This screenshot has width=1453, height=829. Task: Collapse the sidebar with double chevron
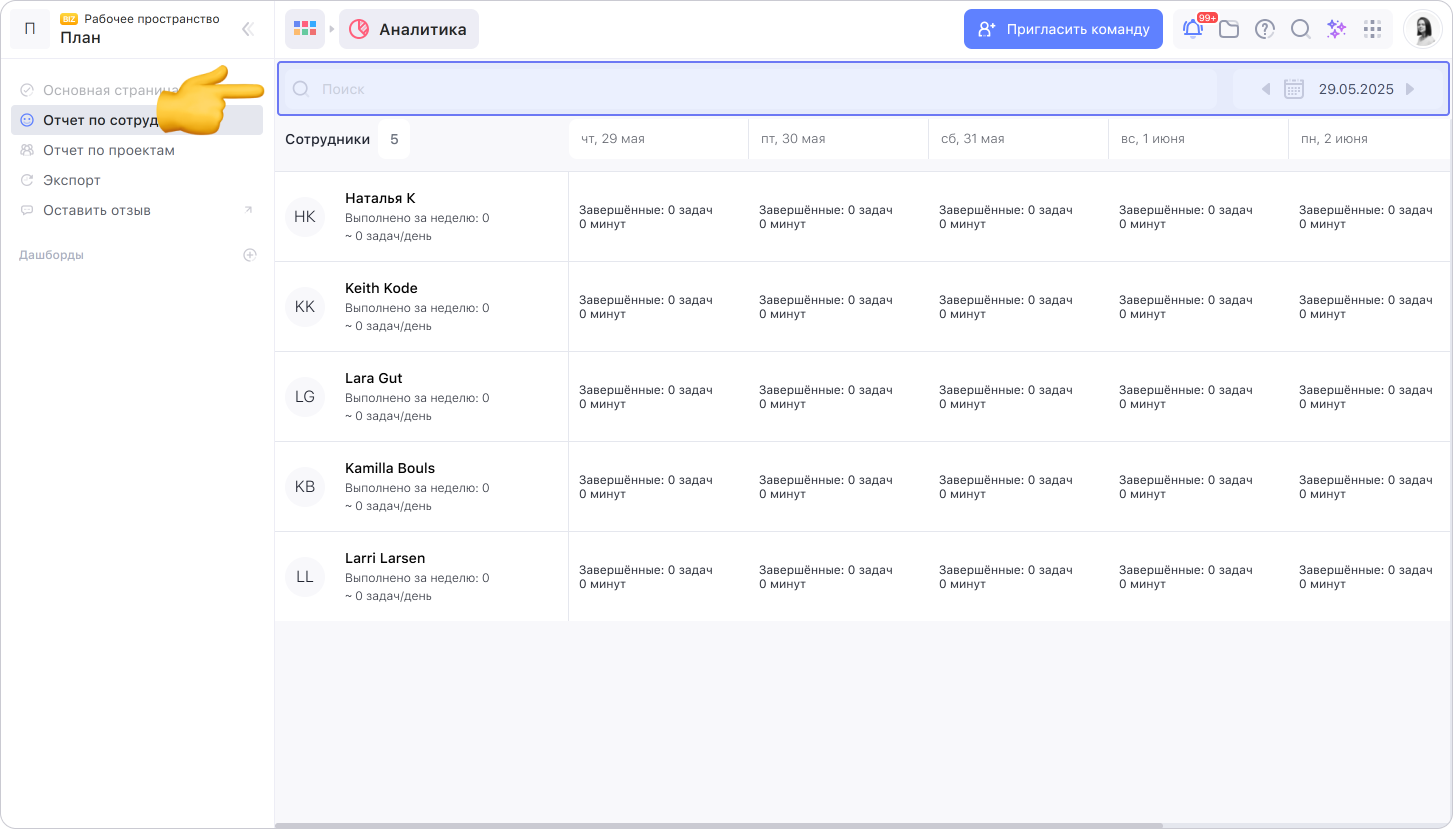(x=248, y=29)
